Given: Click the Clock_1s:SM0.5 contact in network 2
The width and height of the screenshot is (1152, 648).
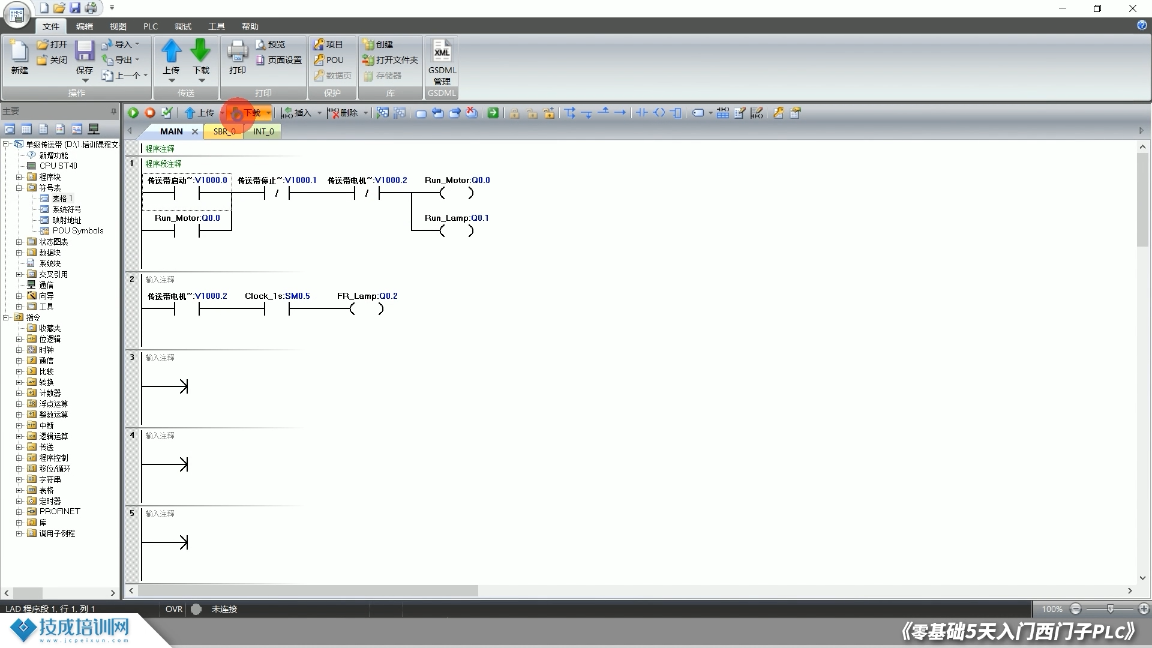Looking at the screenshot, I should (x=277, y=309).
